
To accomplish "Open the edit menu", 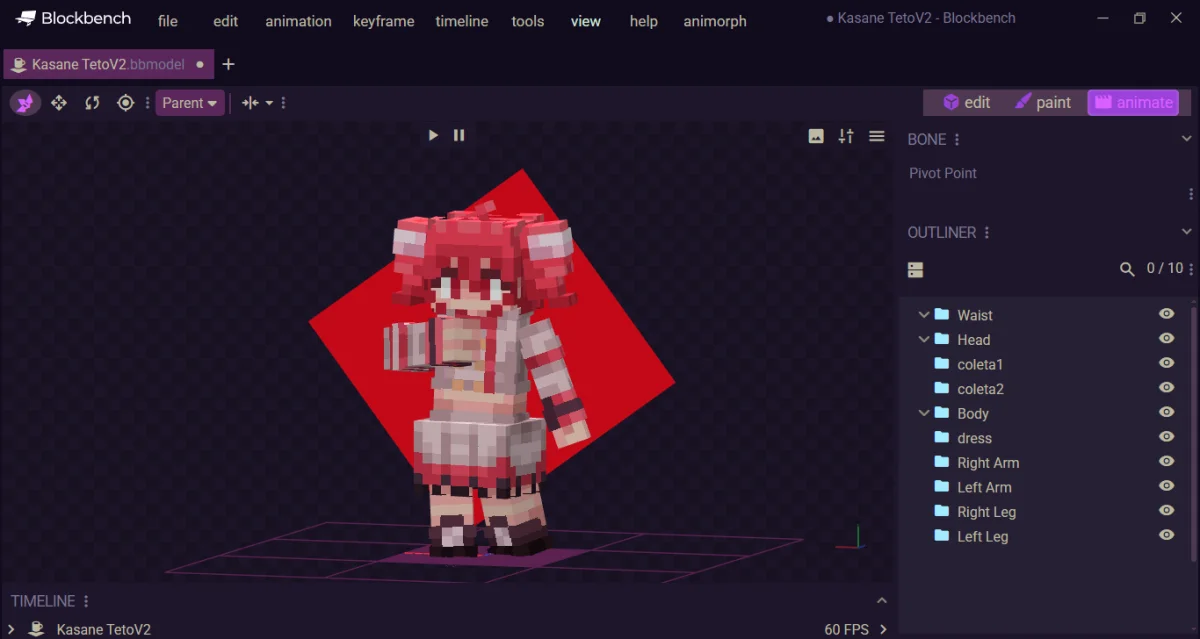I will pos(226,21).
